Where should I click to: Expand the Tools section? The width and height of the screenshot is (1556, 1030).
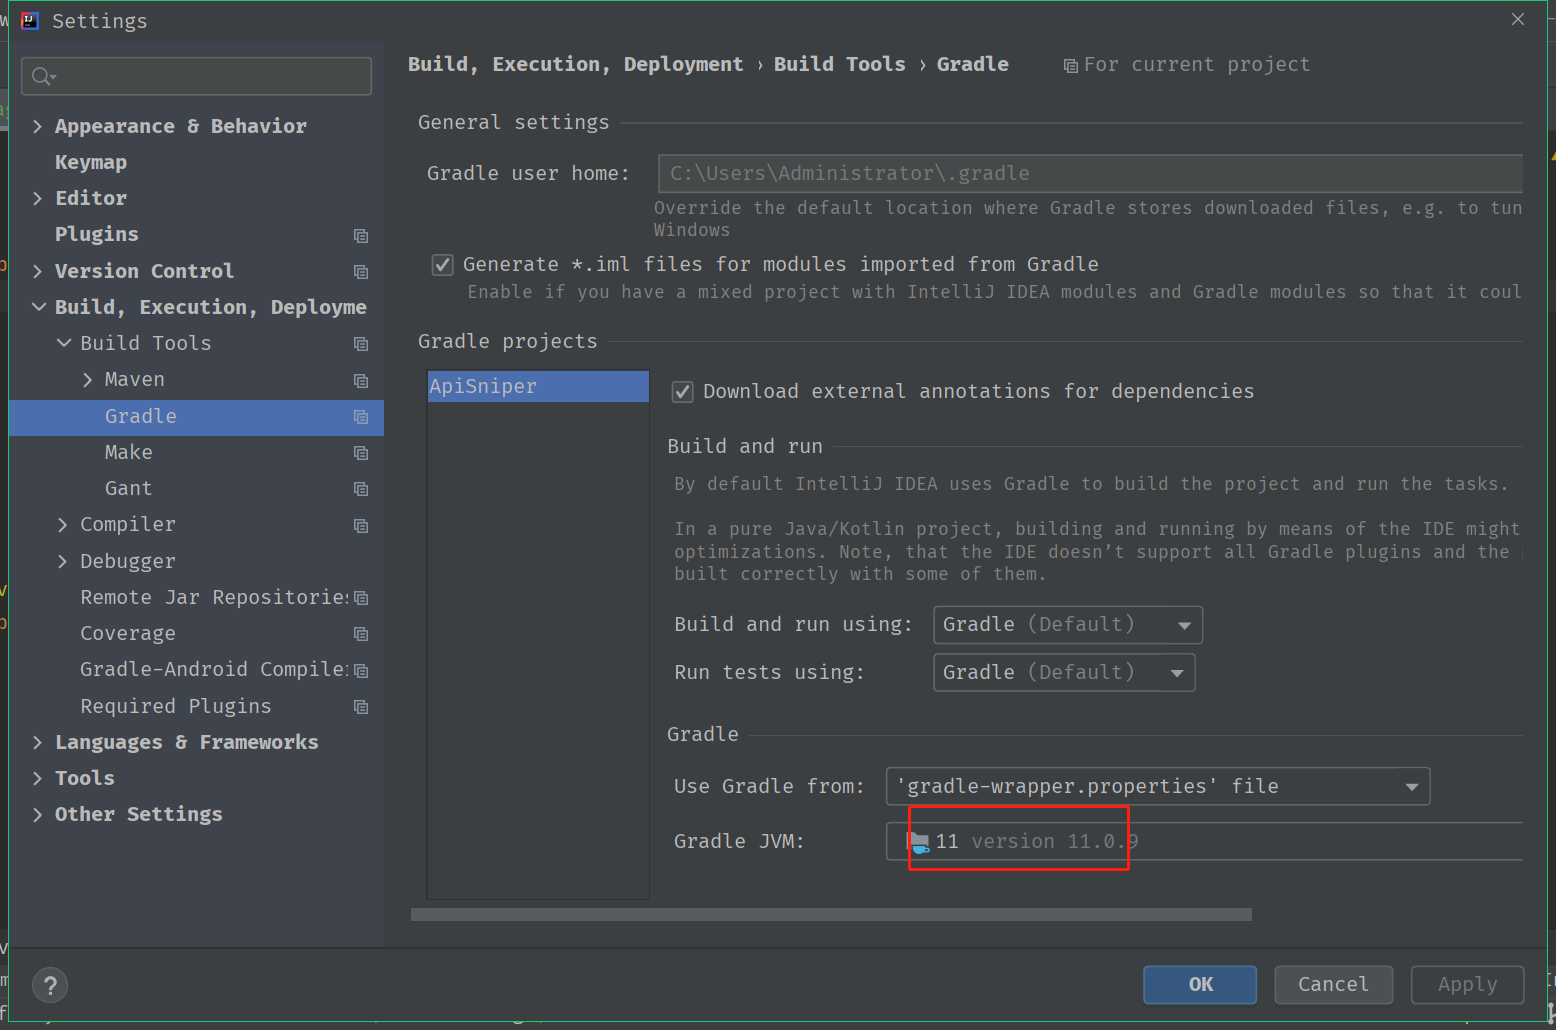[37, 778]
